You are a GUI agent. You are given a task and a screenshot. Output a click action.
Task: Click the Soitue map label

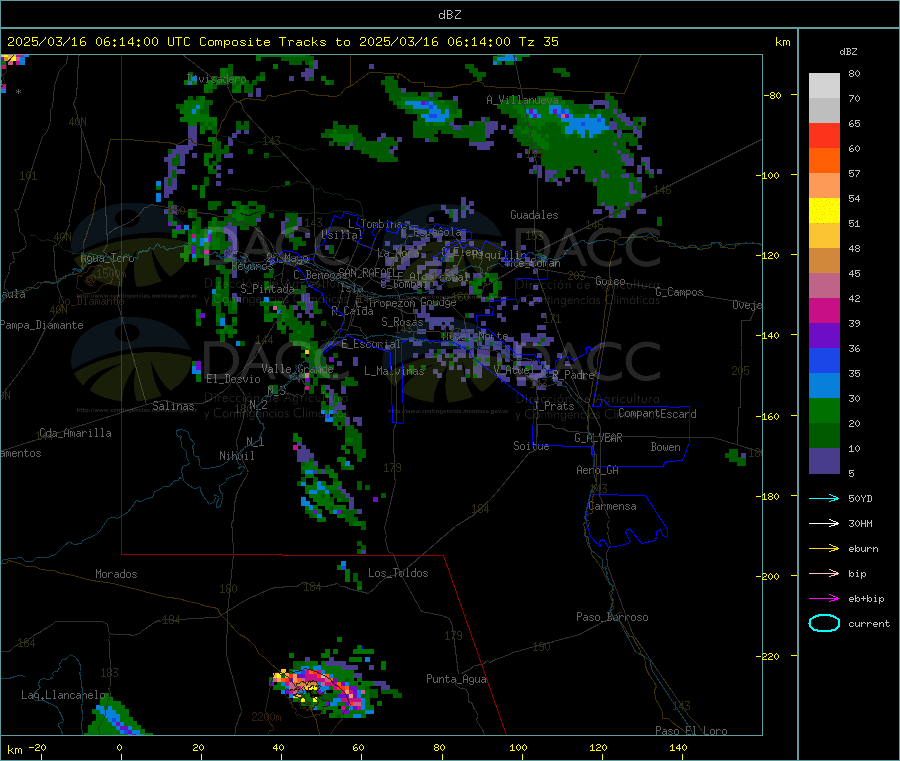point(531,446)
